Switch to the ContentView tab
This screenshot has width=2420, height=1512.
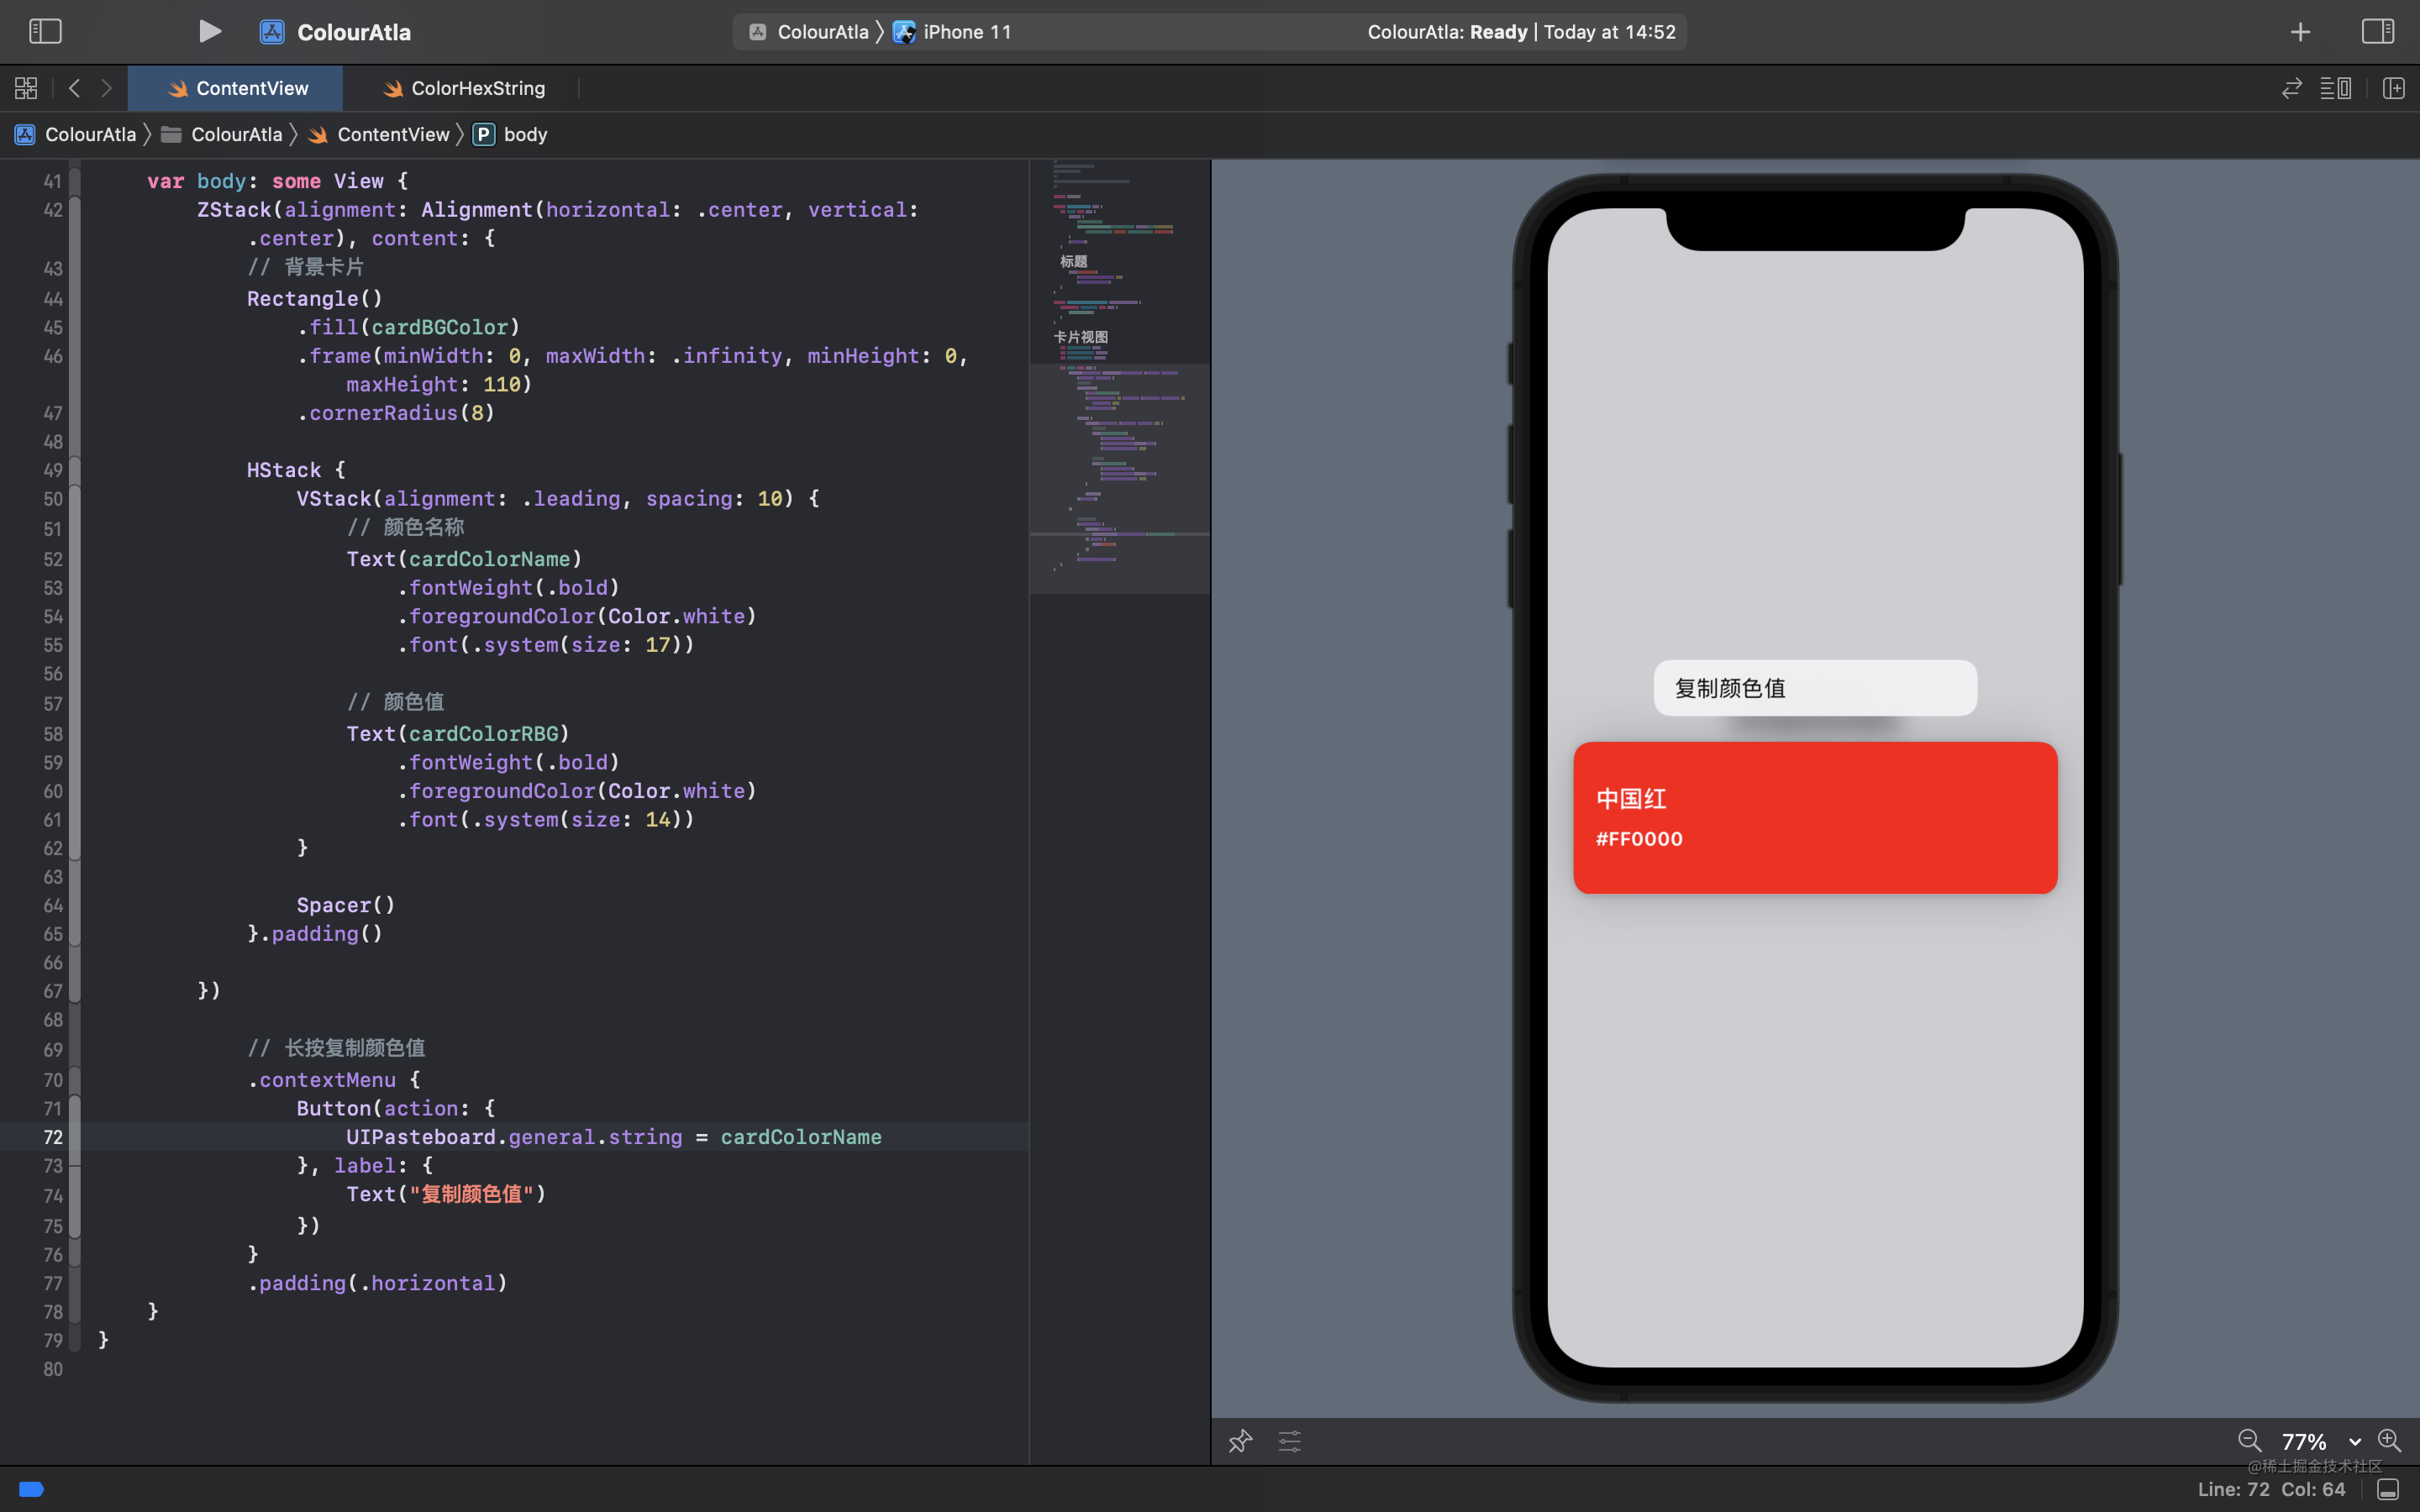click(235, 88)
